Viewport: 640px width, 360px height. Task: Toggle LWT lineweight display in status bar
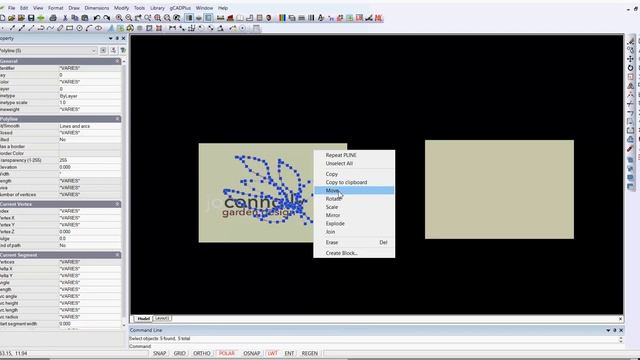pos(273,353)
